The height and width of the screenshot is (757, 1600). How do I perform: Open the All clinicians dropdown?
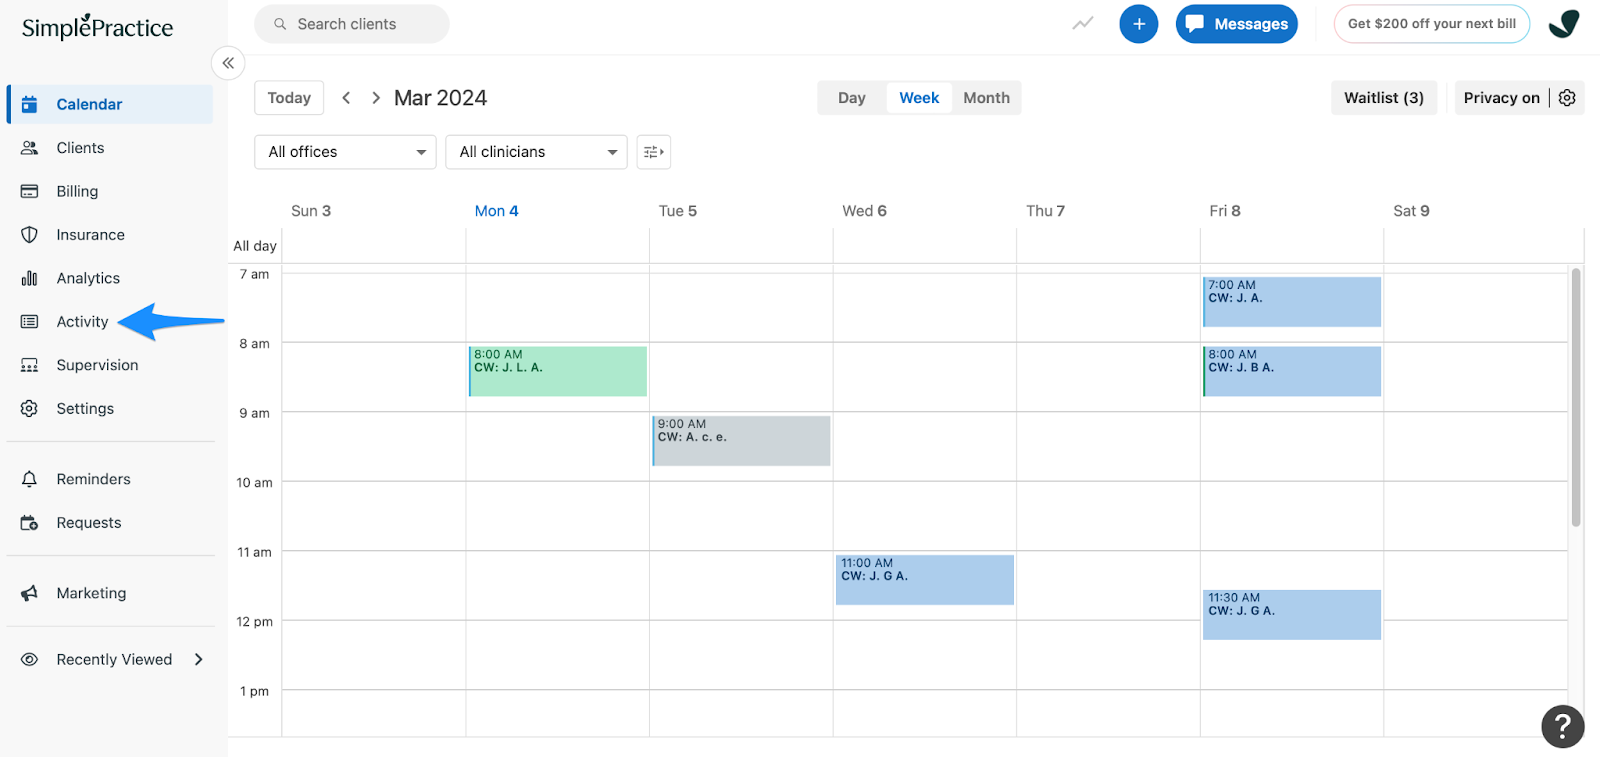click(536, 152)
